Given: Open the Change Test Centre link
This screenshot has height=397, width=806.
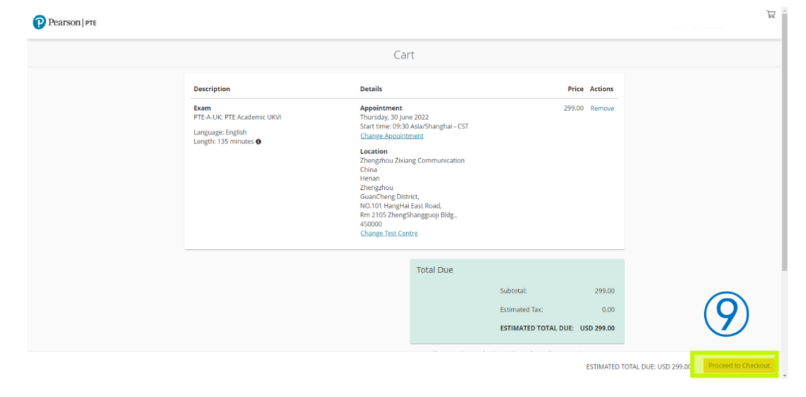Looking at the screenshot, I should pos(389,233).
